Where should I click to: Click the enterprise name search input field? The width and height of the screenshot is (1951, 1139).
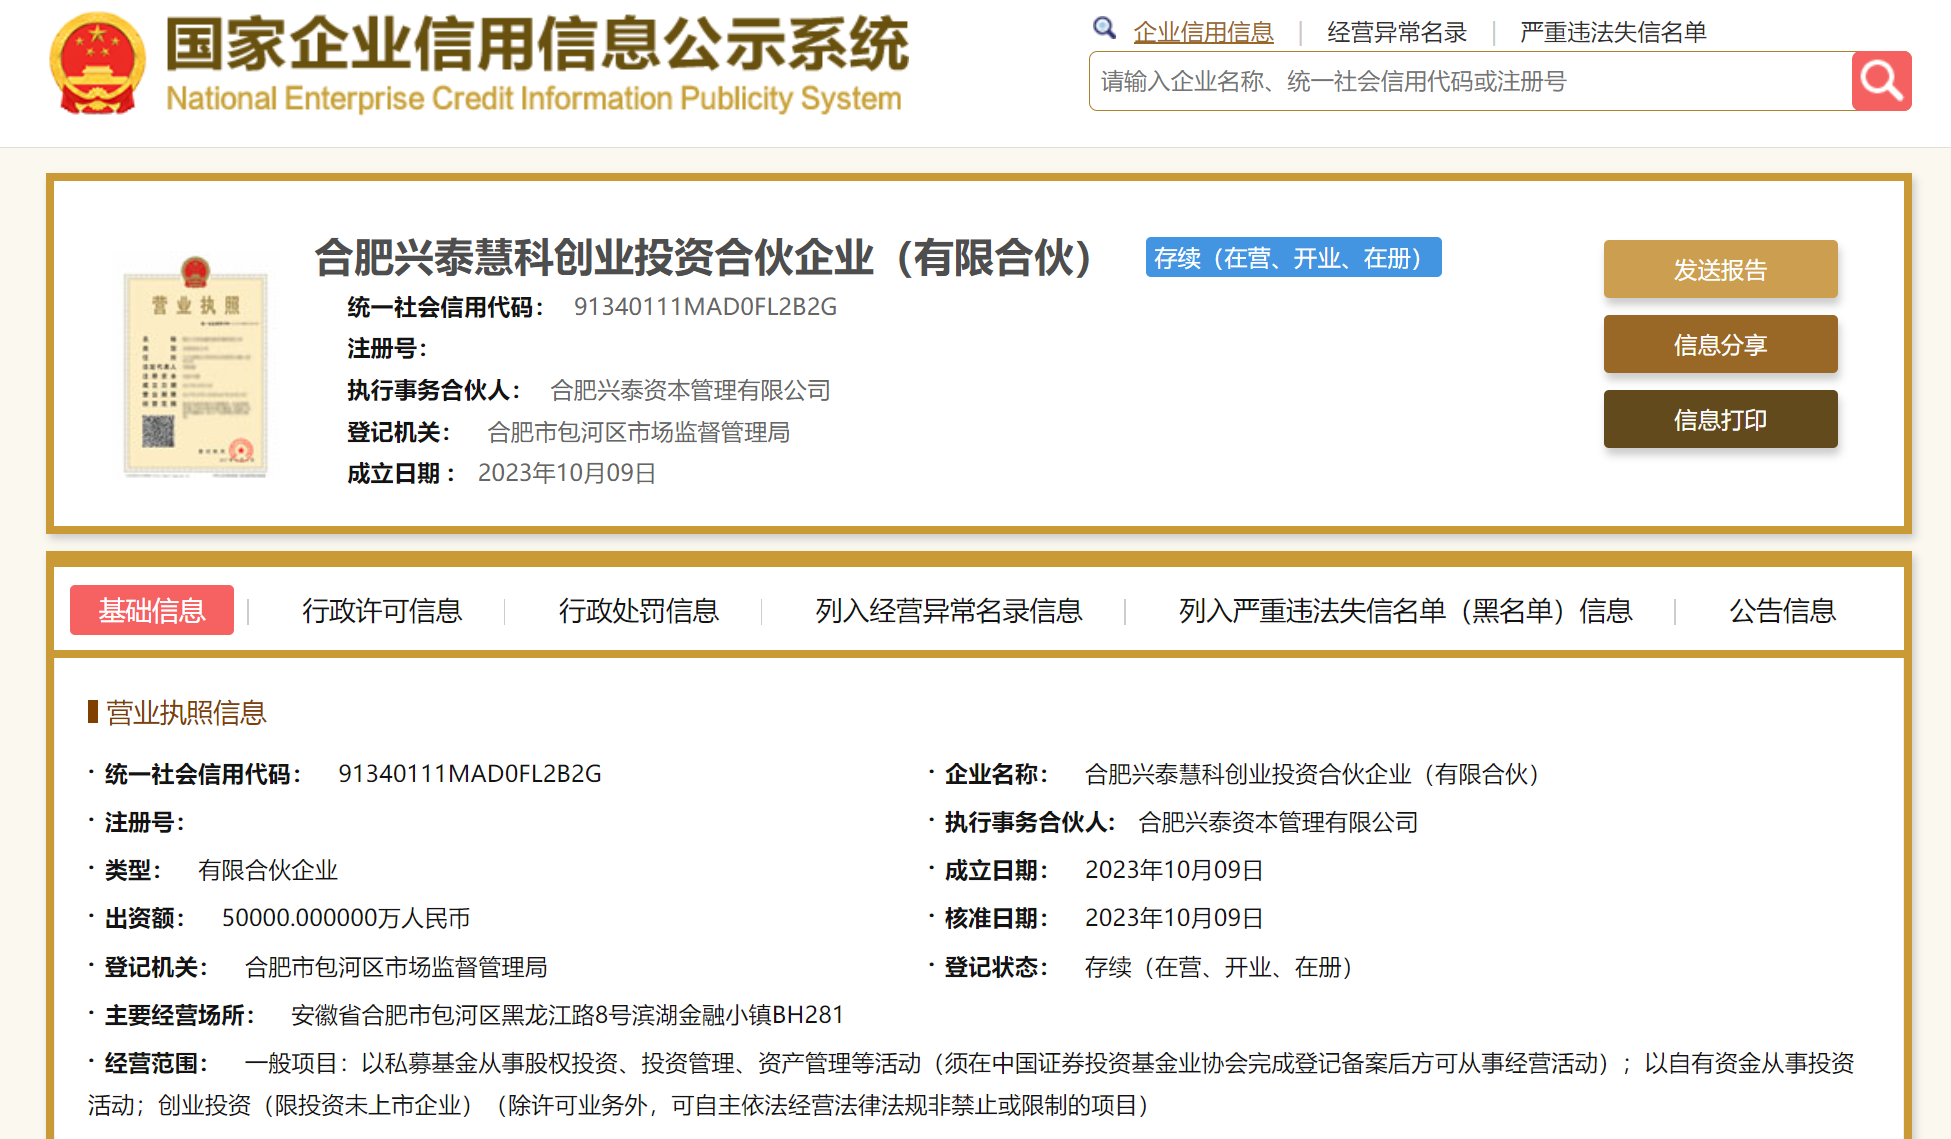coord(1470,81)
